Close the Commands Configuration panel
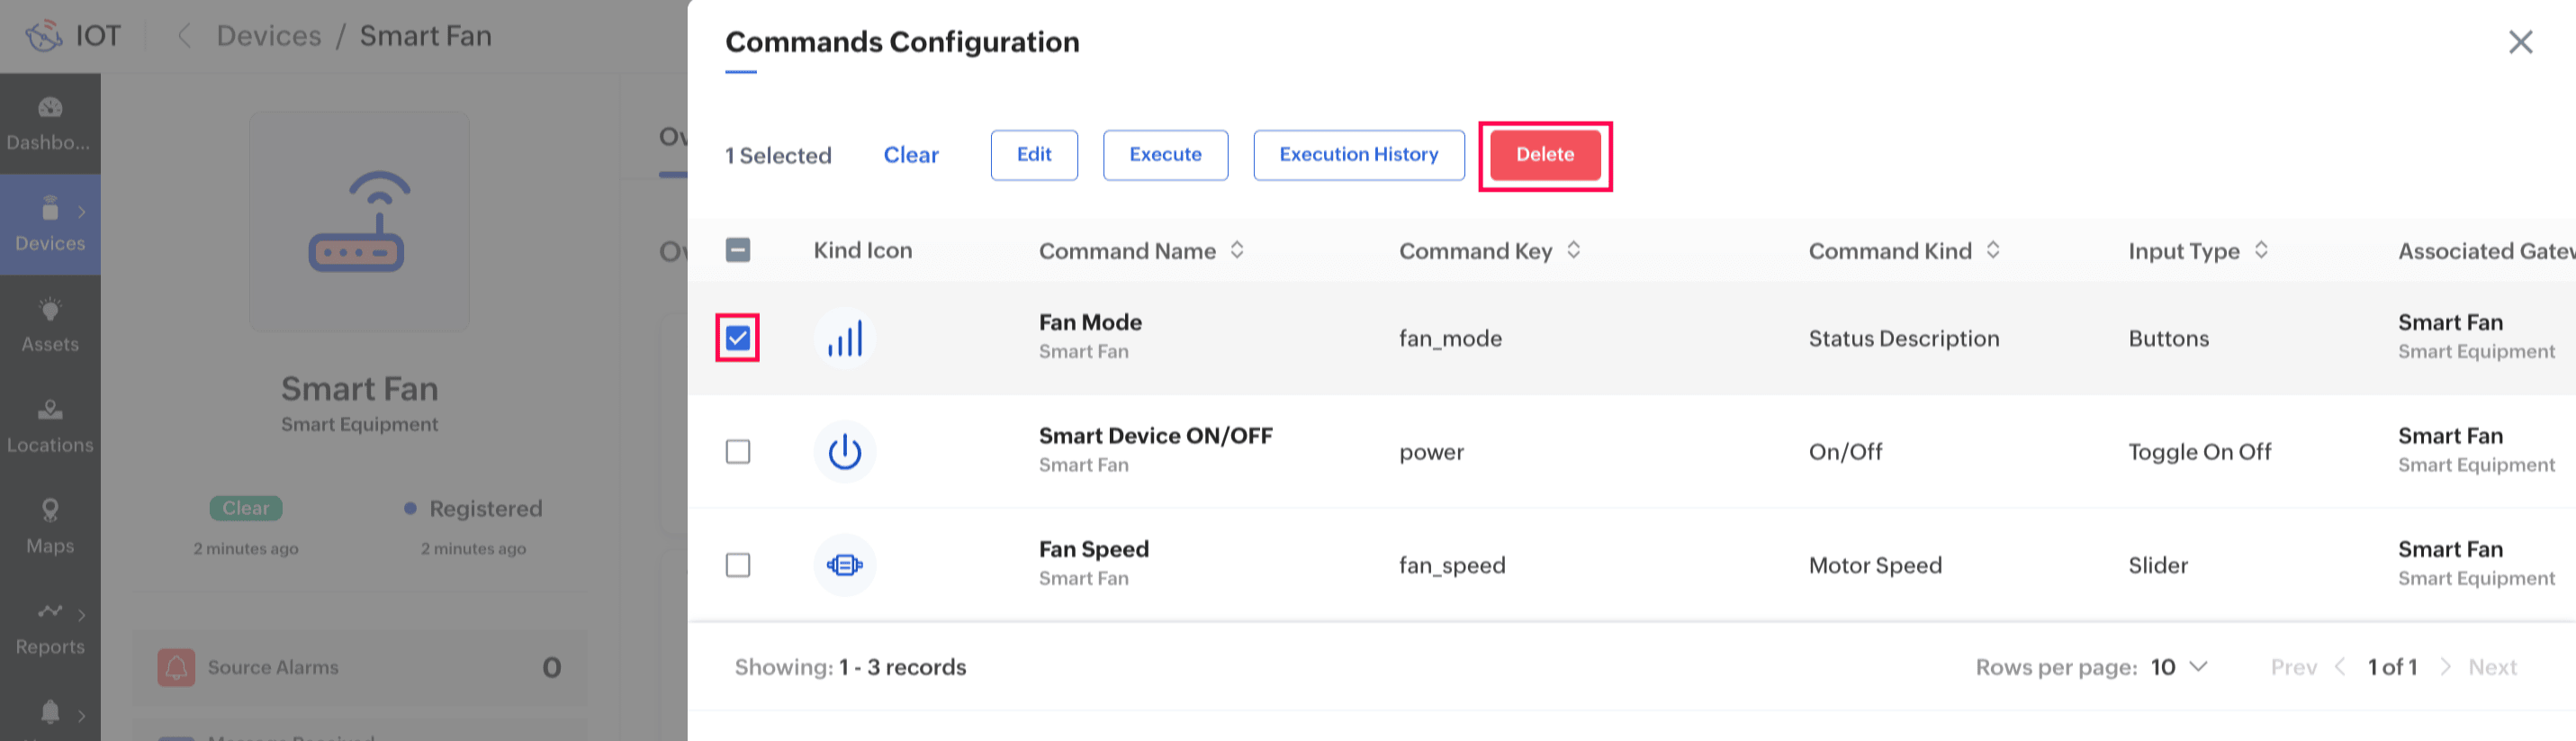 (x=2520, y=42)
